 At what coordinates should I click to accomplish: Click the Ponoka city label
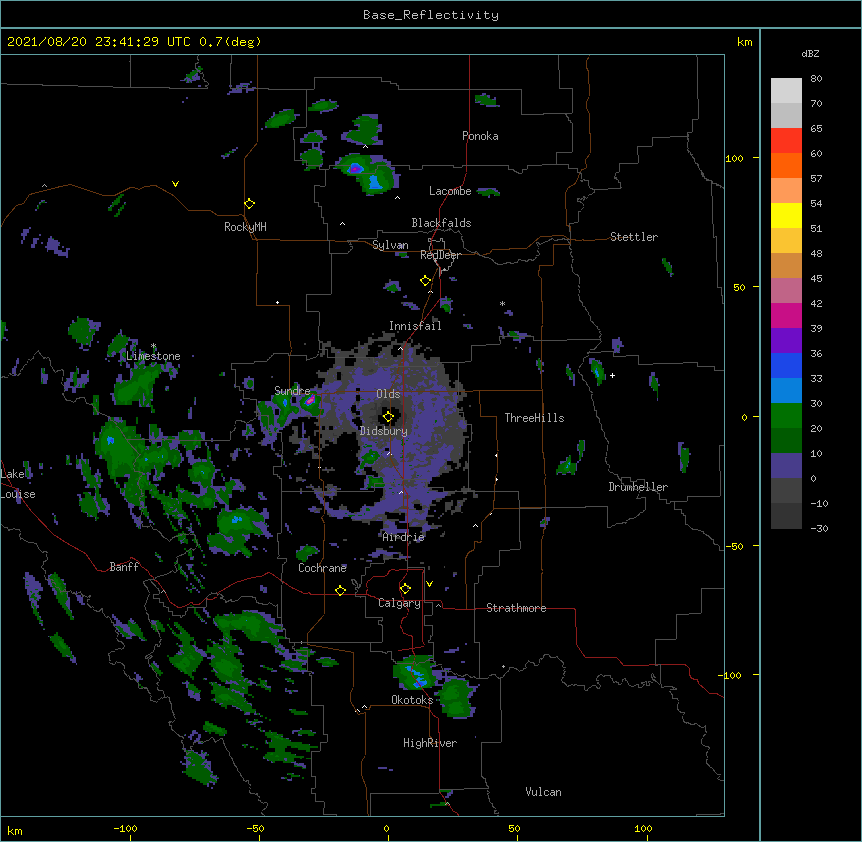480,136
